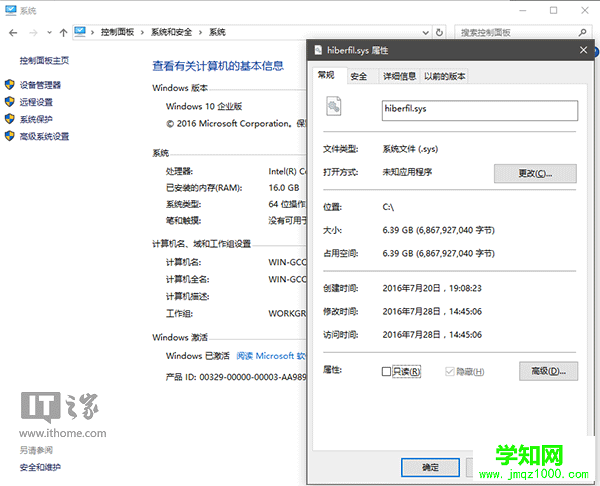Close the 系统 window

point(585,11)
